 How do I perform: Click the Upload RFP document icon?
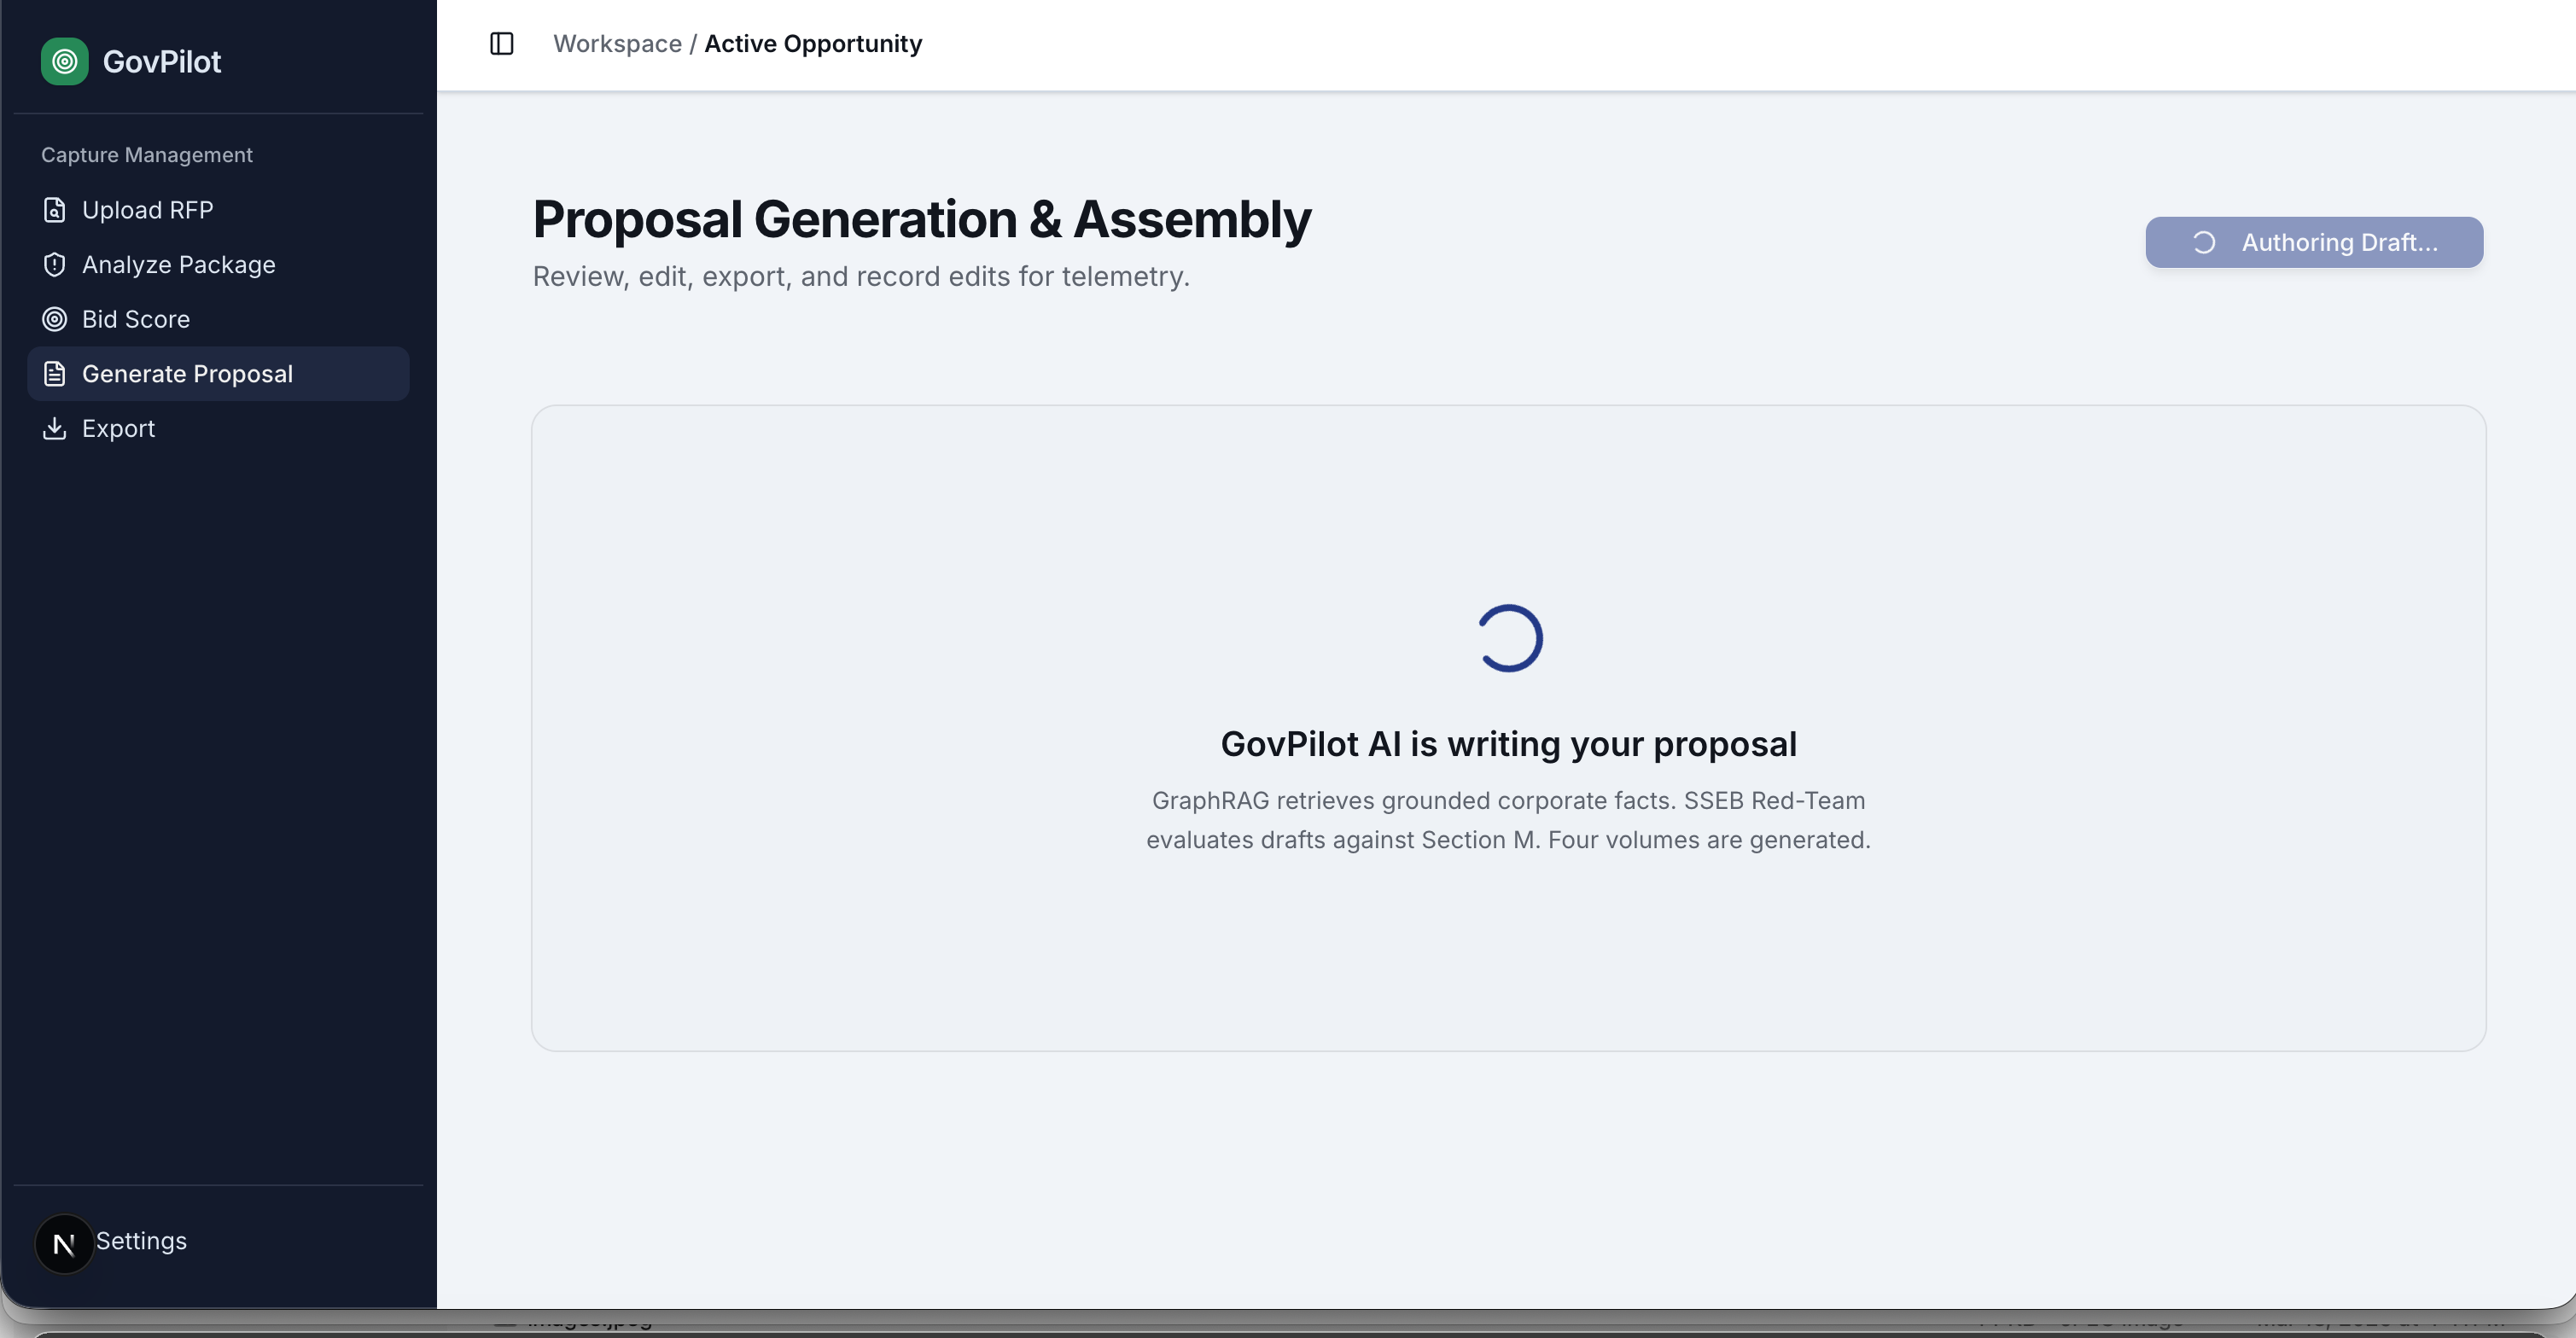click(x=55, y=210)
